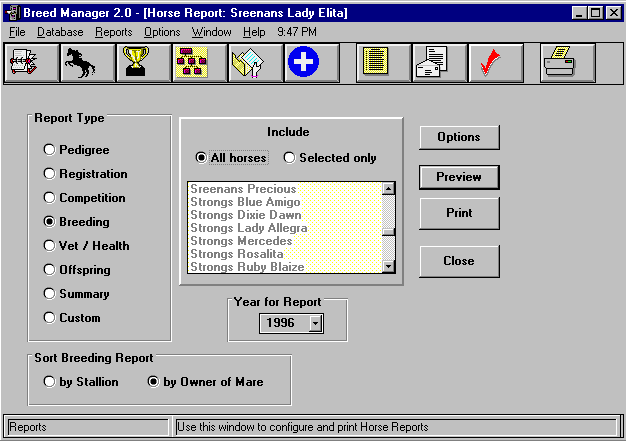The width and height of the screenshot is (626, 441).
Task: Sort breeding report by Stallion
Action: tap(49, 382)
